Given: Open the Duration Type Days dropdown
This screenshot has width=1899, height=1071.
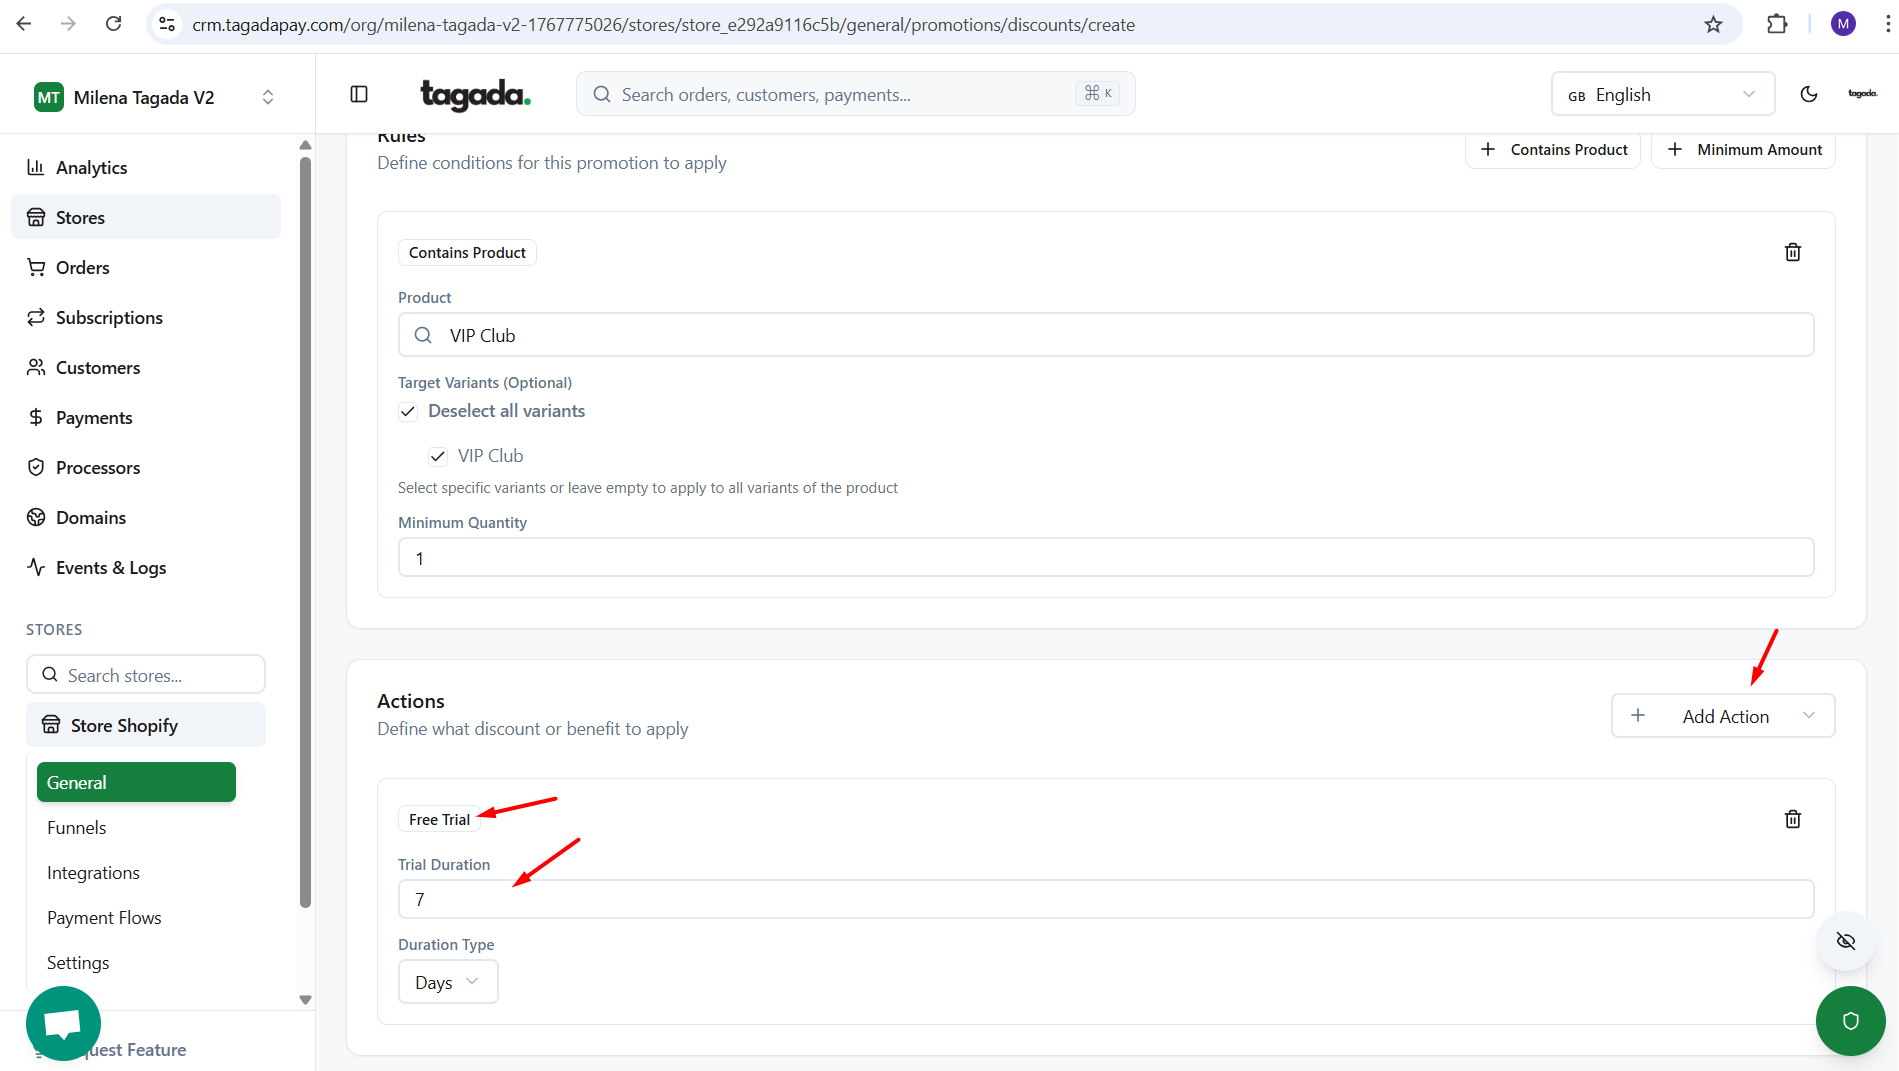Looking at the screenshot, I should (447, 982).
